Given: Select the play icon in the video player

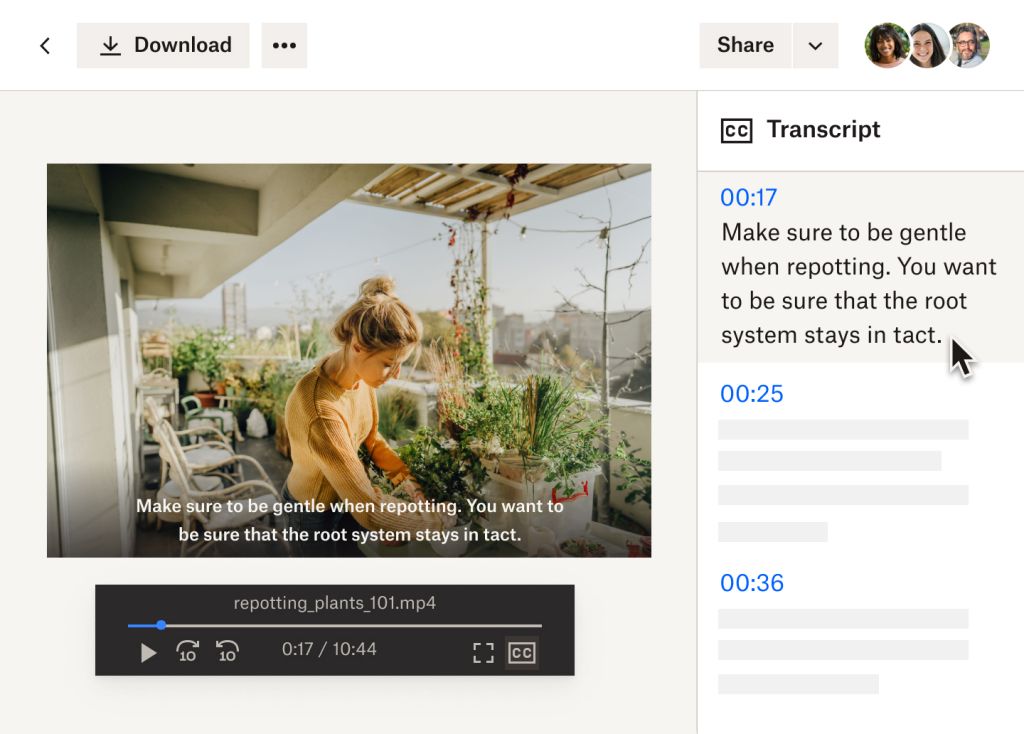Looking at the screenshot, I should [148, 653].
